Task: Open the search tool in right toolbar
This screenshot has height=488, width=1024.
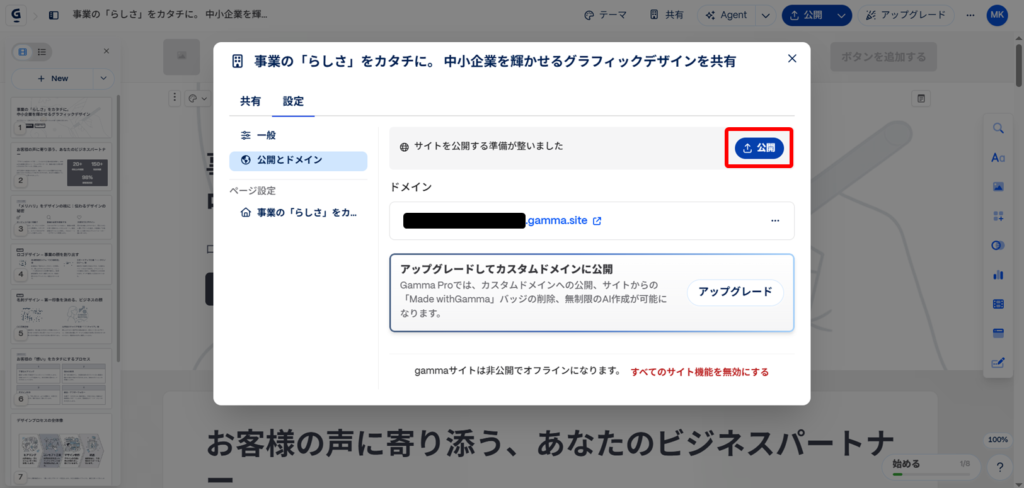Action: [997, 128]
